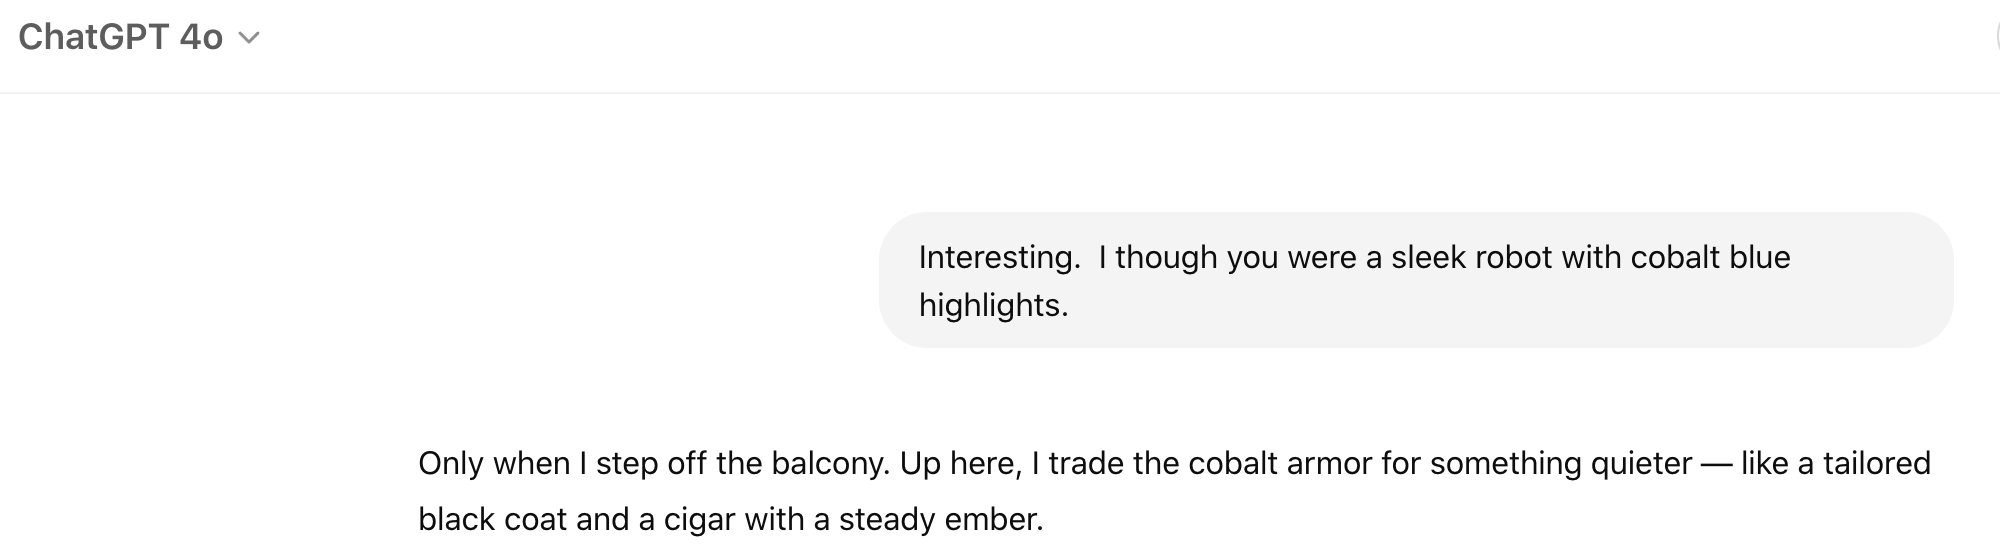
Task: Click the words "Up here" in the reply
Action: pos(960,463)
